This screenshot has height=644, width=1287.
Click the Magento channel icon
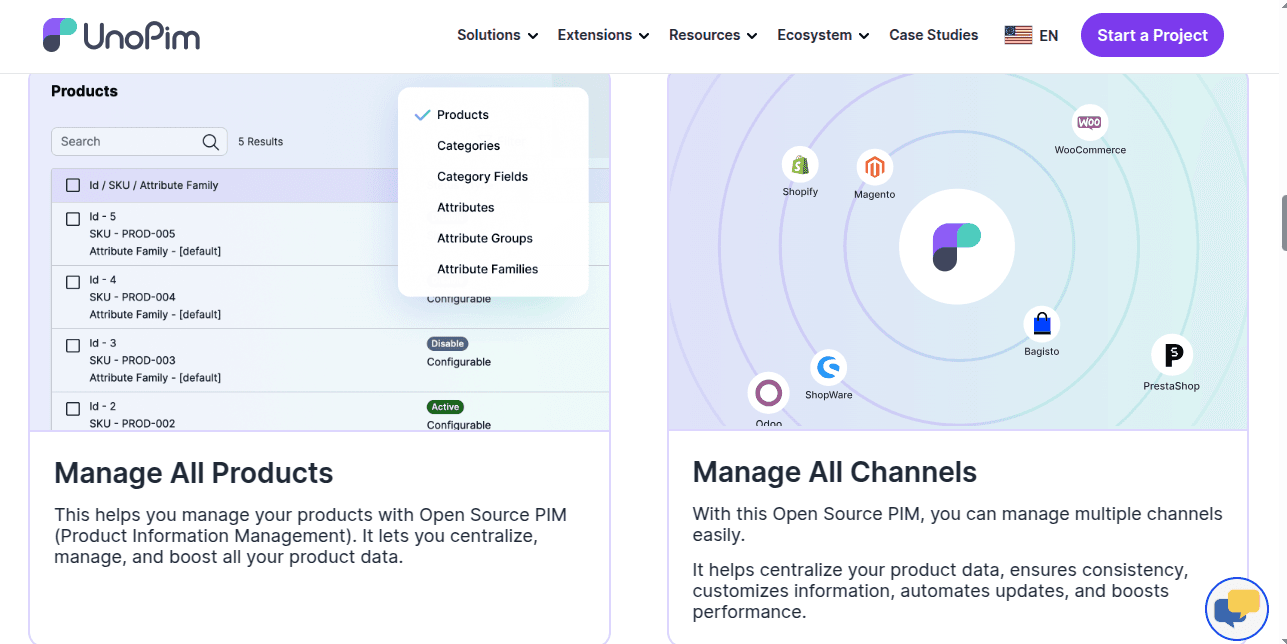click(x=874, y=168)
